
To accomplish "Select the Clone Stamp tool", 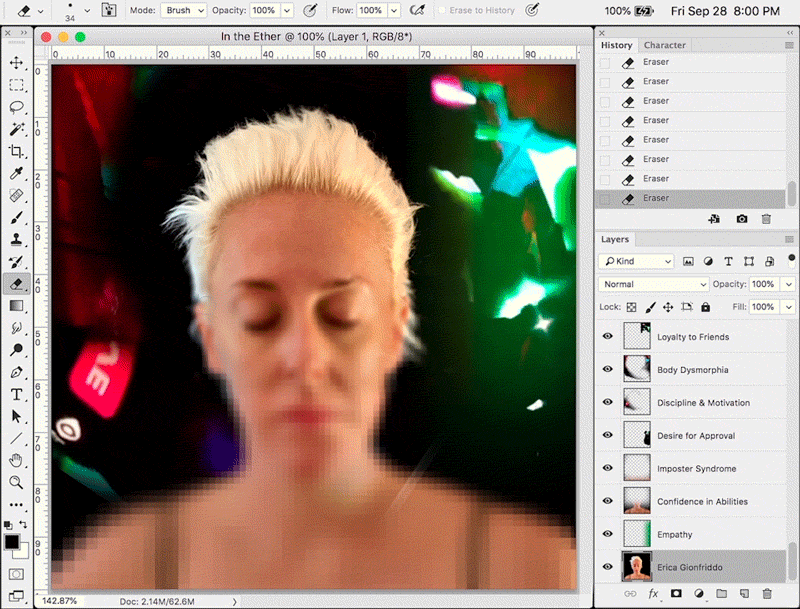I will click(16, 240).
